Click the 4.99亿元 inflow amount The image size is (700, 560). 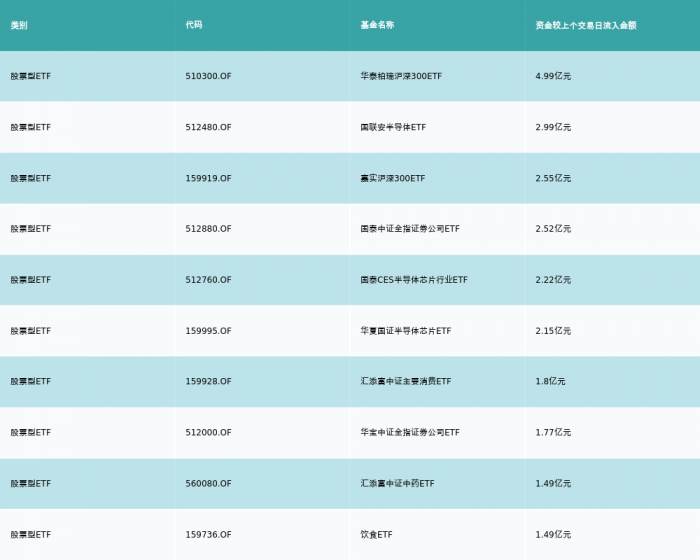click(x=553, y=76)
